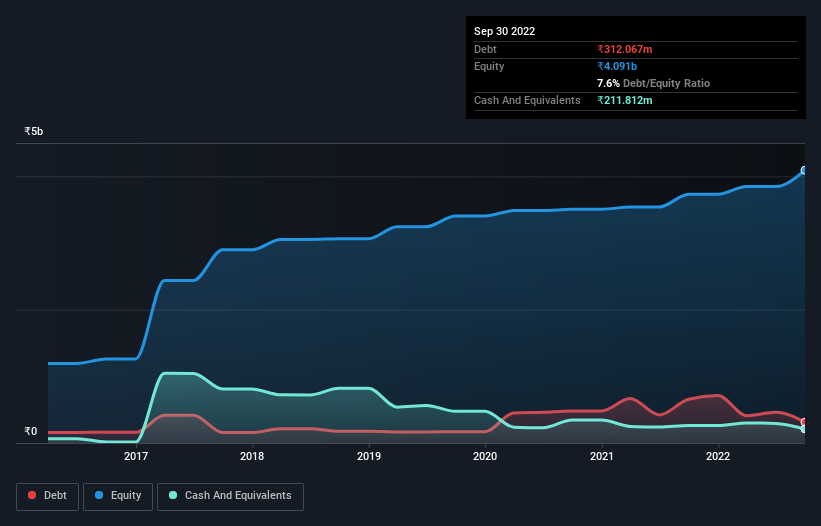
Task: Click the 2021 x-axis label
Action: (x=602, y=456)
